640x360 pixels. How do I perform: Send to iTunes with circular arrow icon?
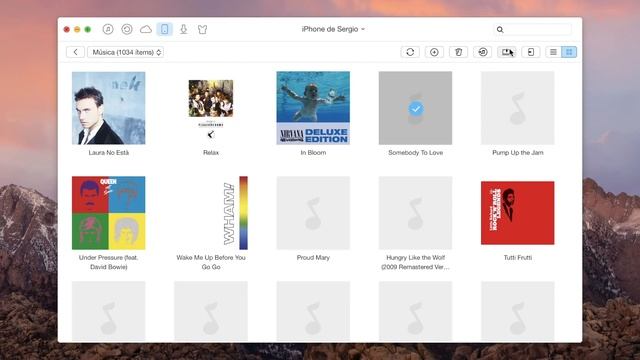pyautogui.click(x=482, y=52)
